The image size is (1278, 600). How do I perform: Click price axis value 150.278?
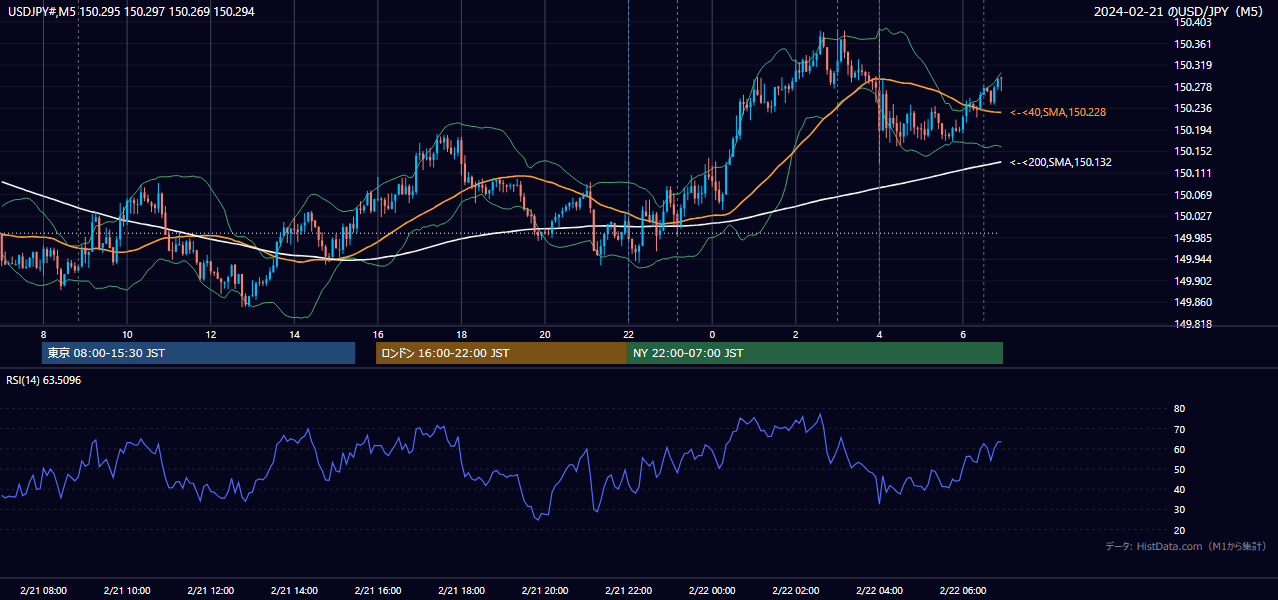(1194, 87)
